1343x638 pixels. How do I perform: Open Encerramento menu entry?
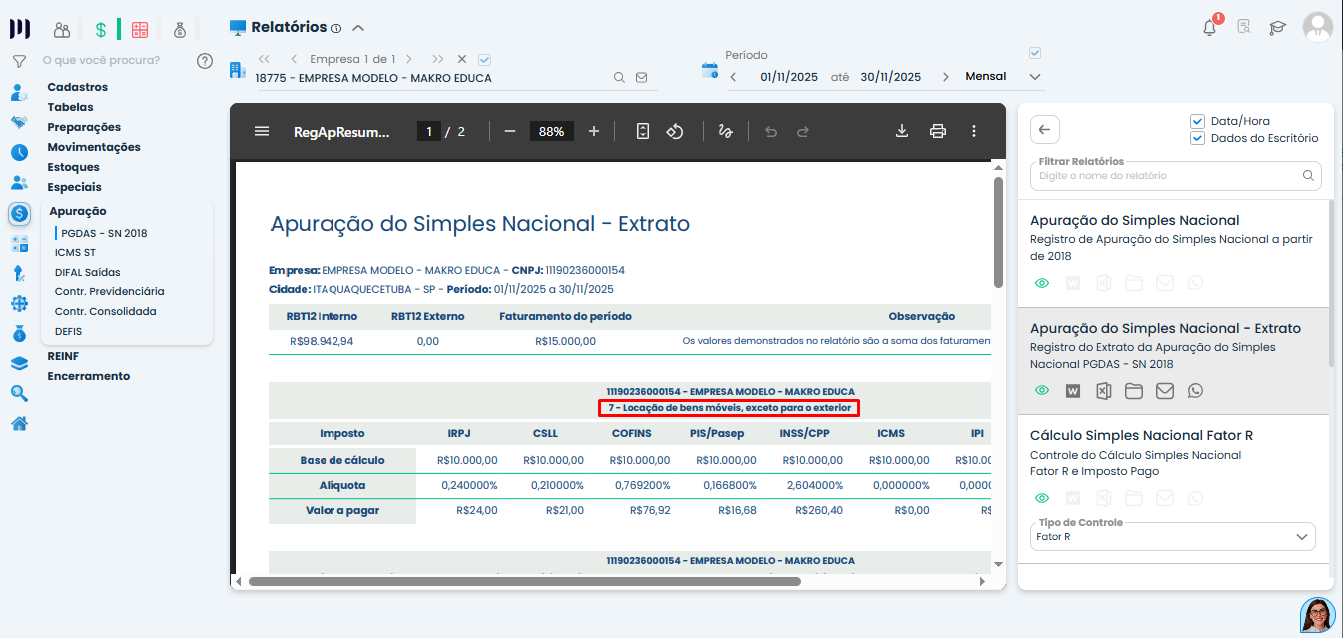[89, 376]
